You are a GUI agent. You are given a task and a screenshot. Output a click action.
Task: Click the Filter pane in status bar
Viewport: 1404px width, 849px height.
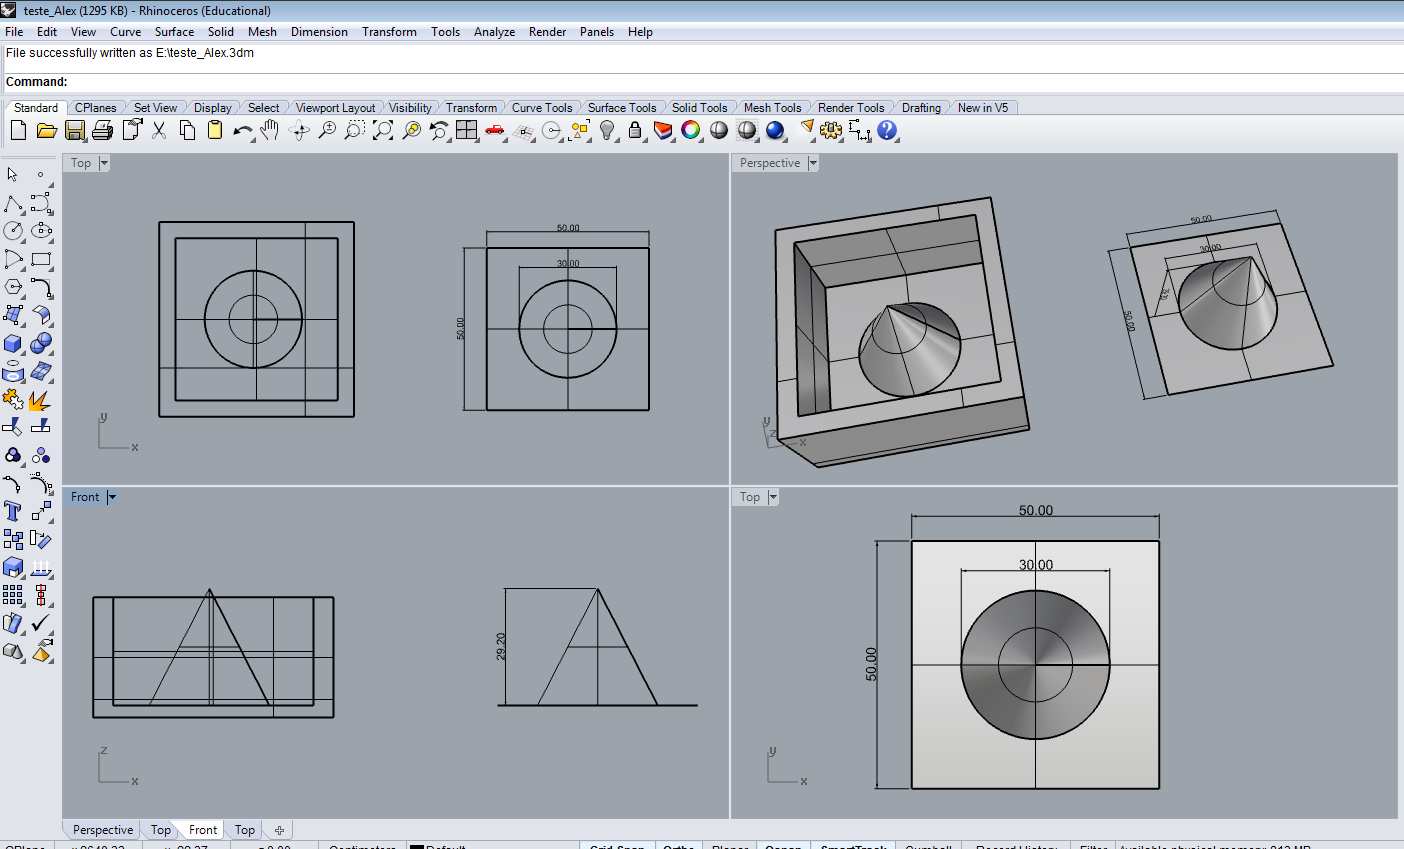point(1093,846)
